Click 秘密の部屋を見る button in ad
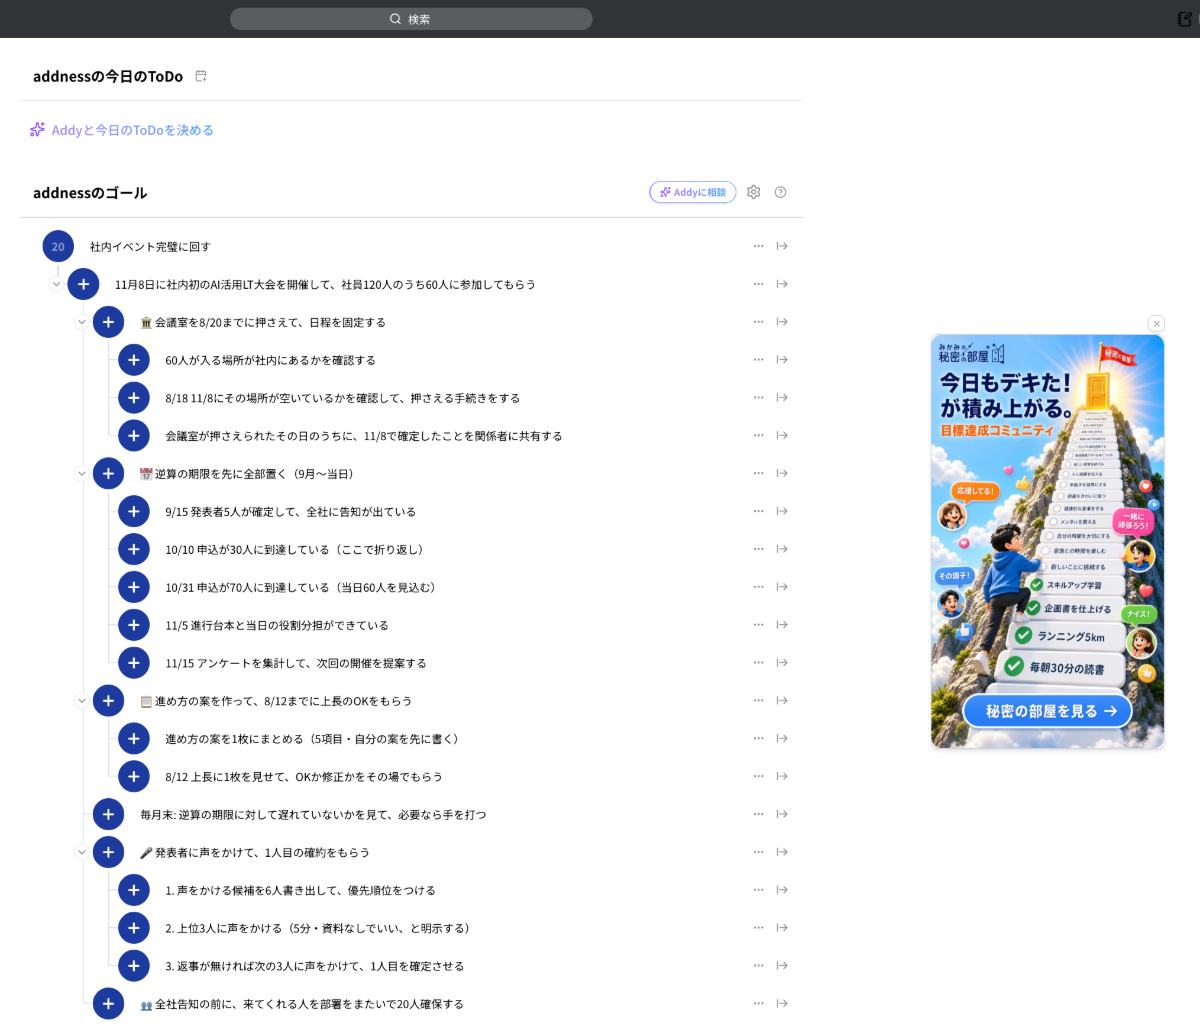The width and height of the screenshot is (1200, 1026). click(x=1048, y=711)
